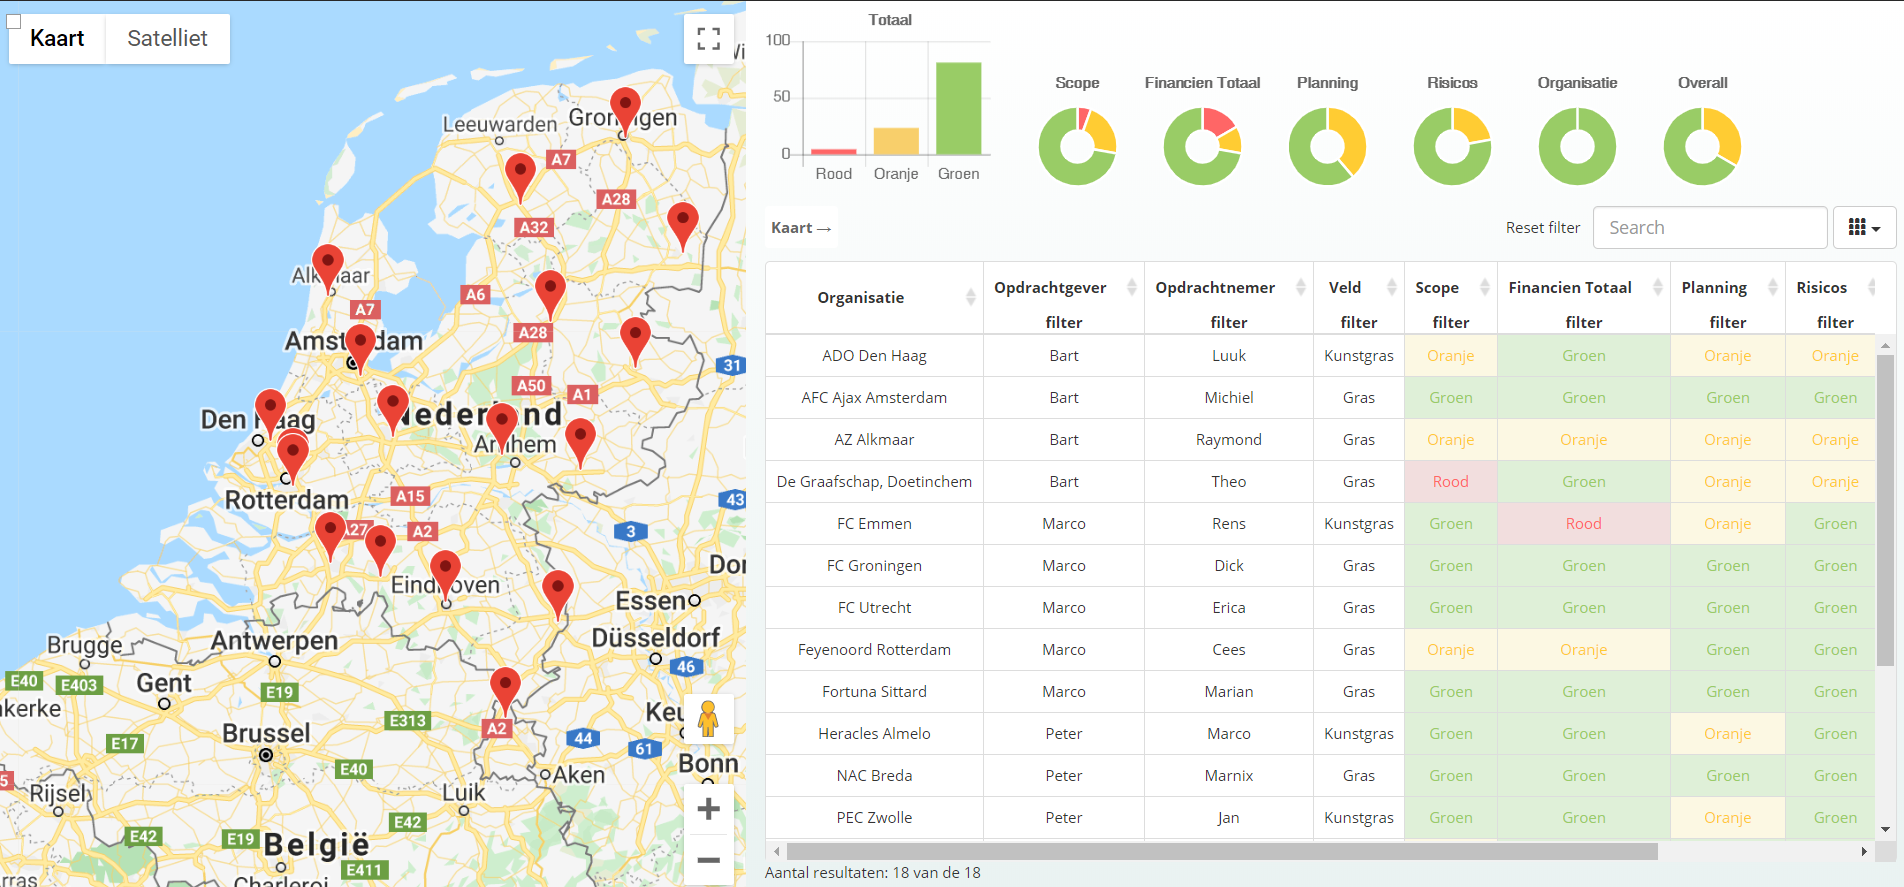1904x887 pixels.
Task: Open the Scope column filter
Action: pos(1450,322)
